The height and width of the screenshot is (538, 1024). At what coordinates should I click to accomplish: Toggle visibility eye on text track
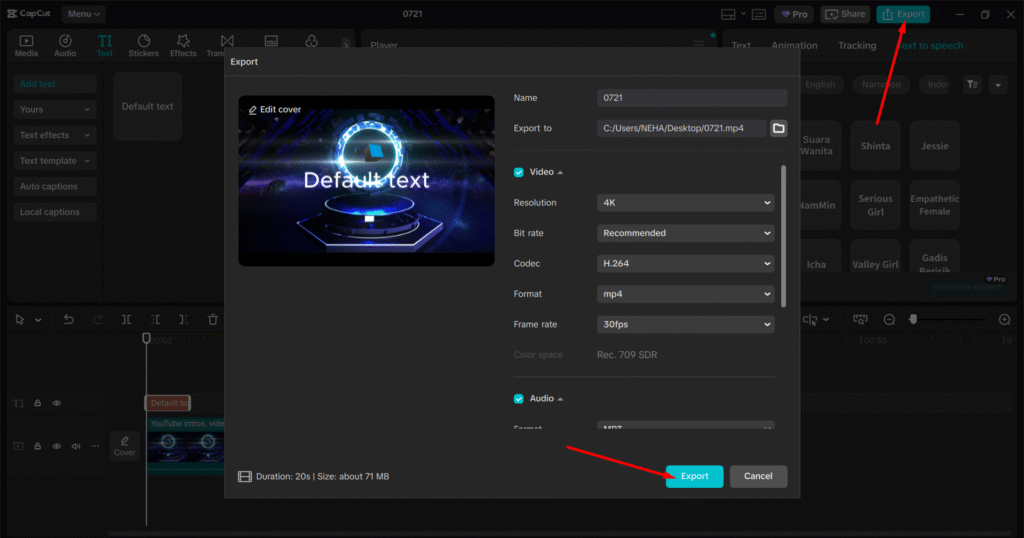tap(57, 403)
